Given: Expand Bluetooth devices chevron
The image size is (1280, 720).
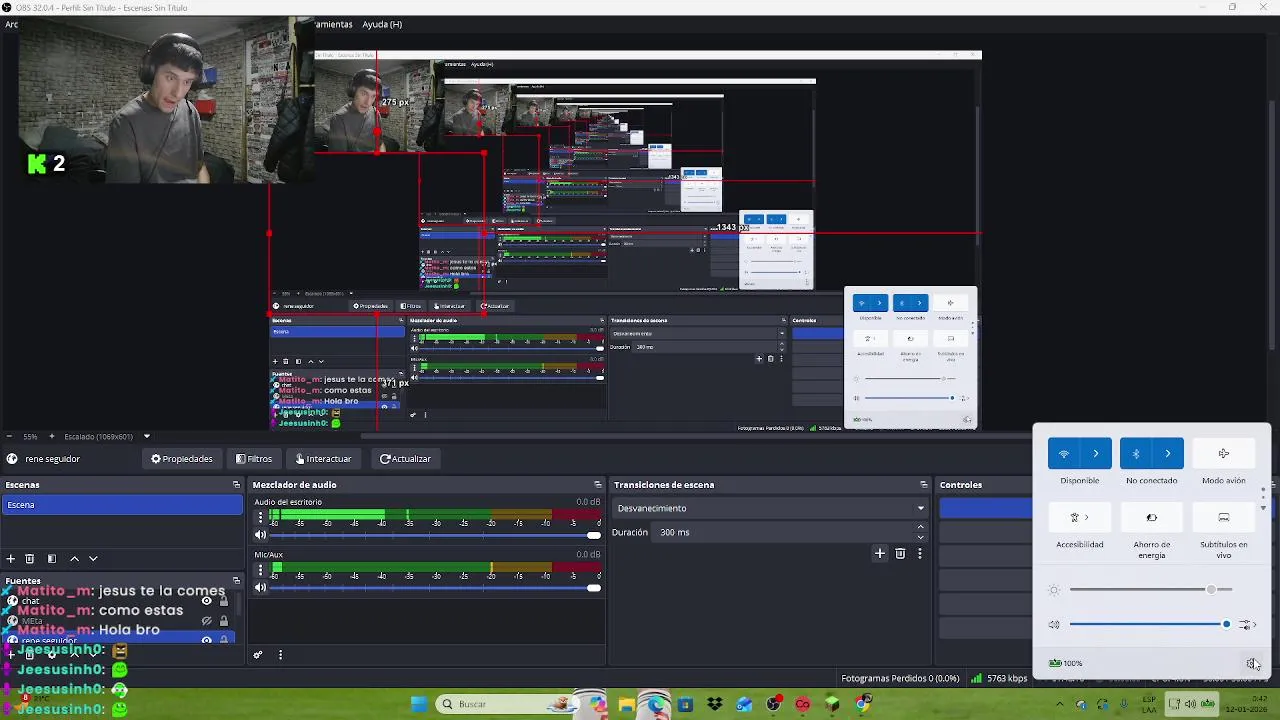Looking at the screenshot, I should (1167, 454).
